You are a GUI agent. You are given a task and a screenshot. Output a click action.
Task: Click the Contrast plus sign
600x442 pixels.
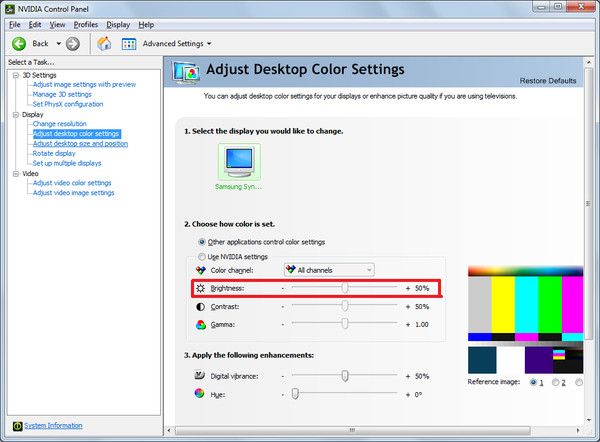408,307
